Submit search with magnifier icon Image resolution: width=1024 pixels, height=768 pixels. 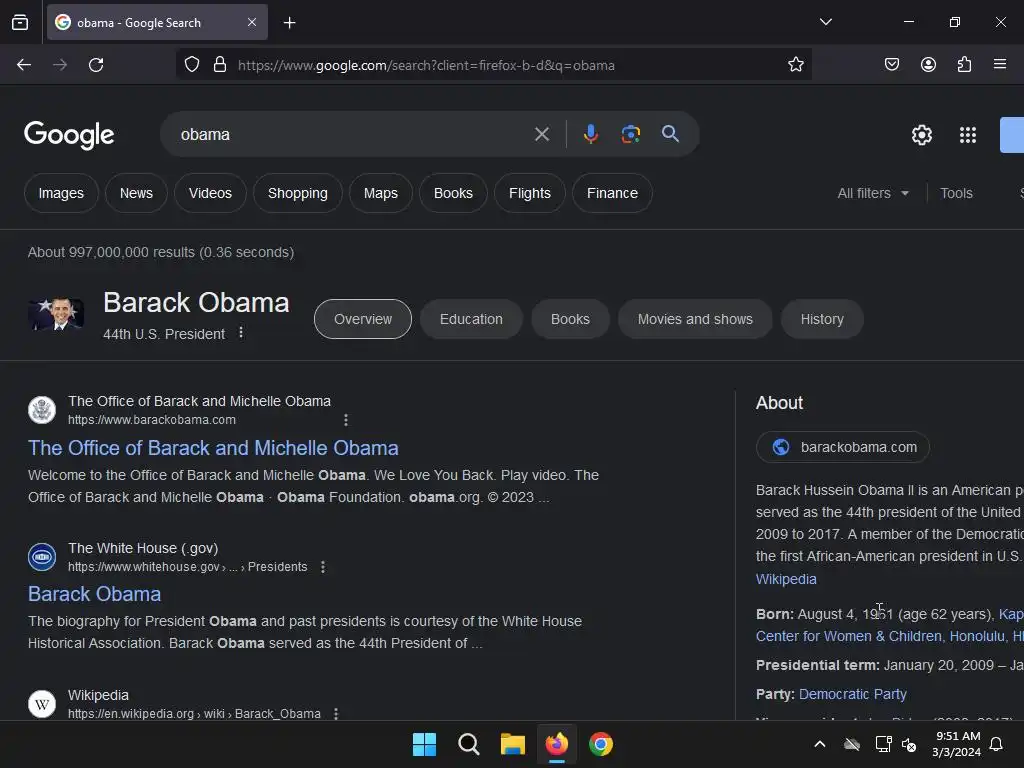(x=670, y=134)
